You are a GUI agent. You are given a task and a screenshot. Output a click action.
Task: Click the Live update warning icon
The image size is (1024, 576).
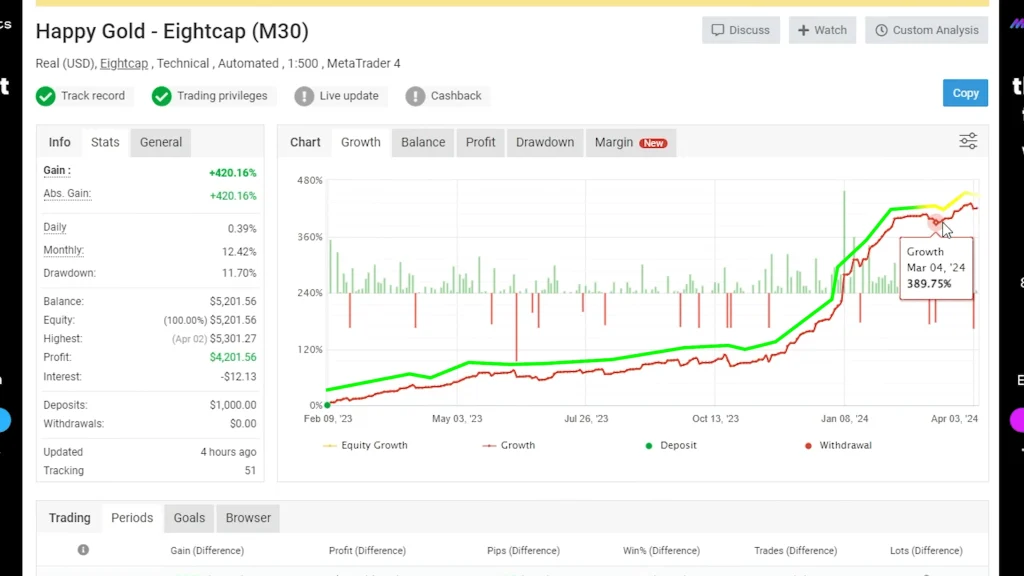304,96
